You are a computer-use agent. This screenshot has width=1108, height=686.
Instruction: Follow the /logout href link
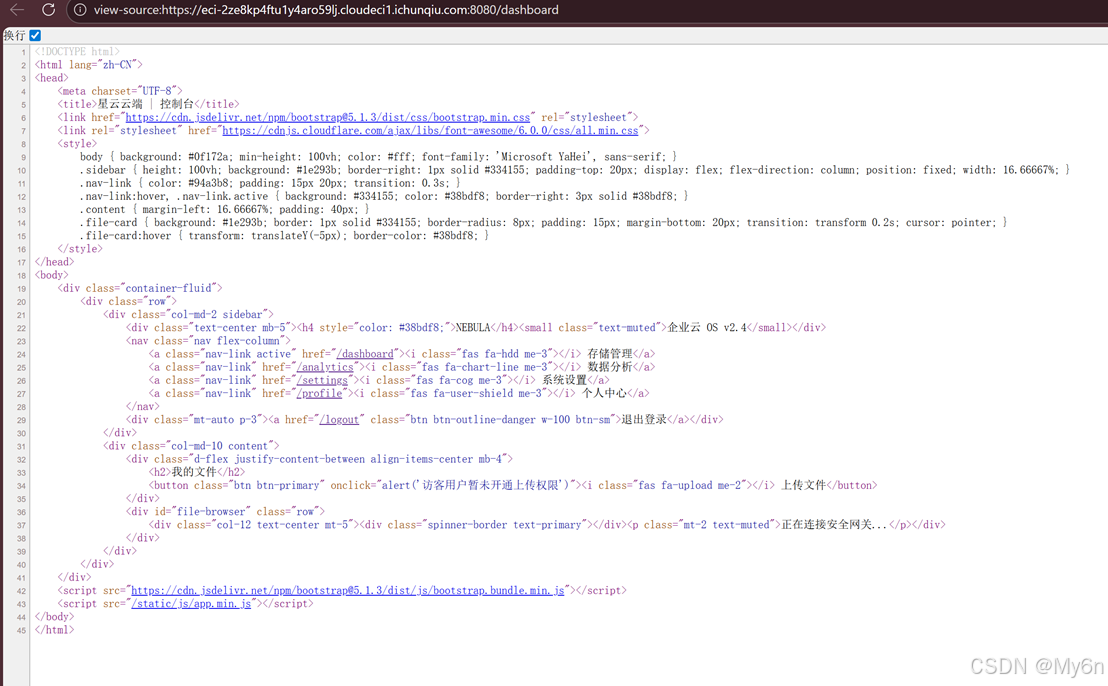click(x=339, y=420)
